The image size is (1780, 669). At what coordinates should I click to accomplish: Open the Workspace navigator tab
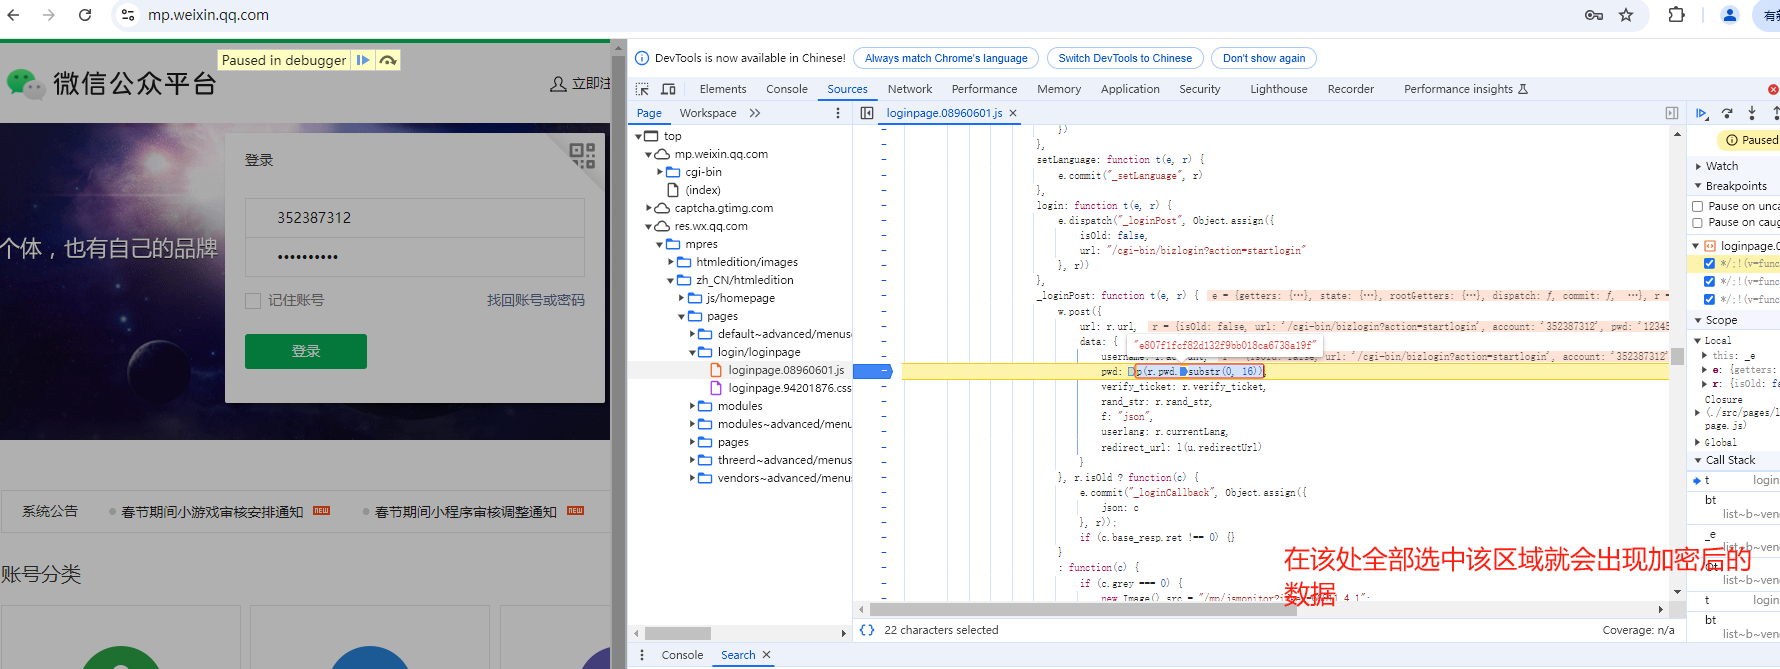coord(708,113)
